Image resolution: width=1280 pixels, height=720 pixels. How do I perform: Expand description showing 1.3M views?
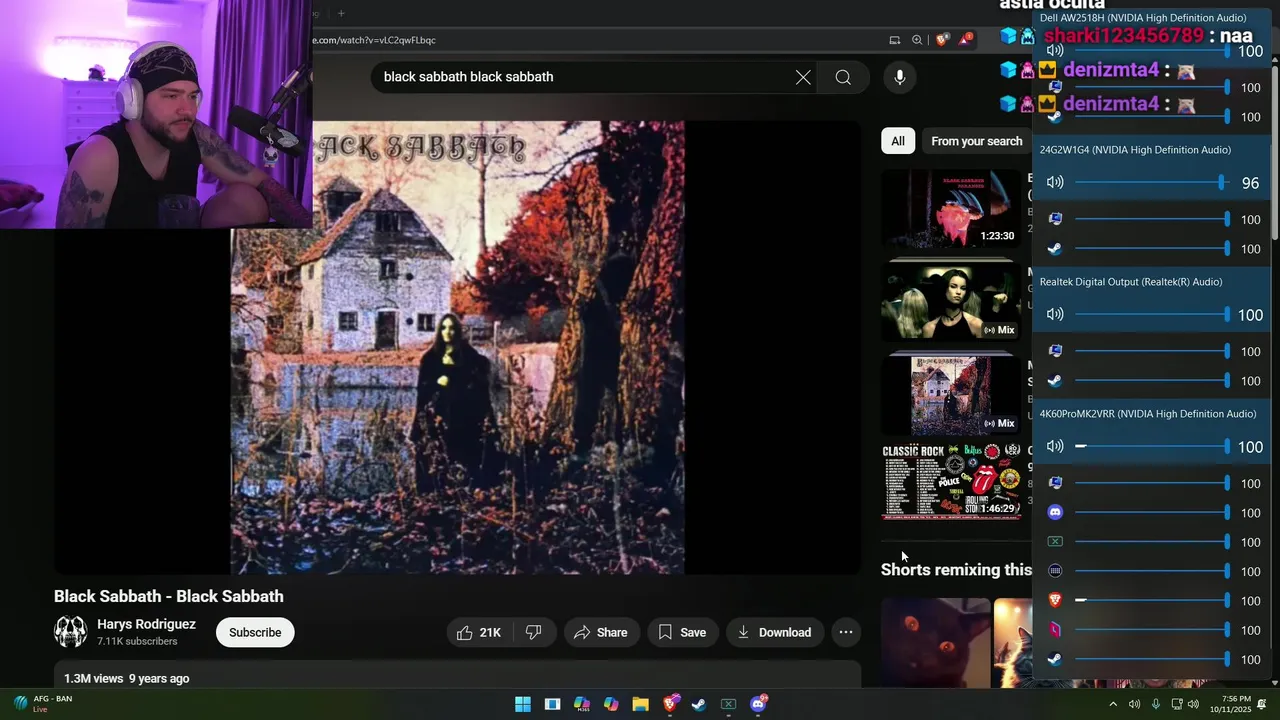tap(457, 677)
